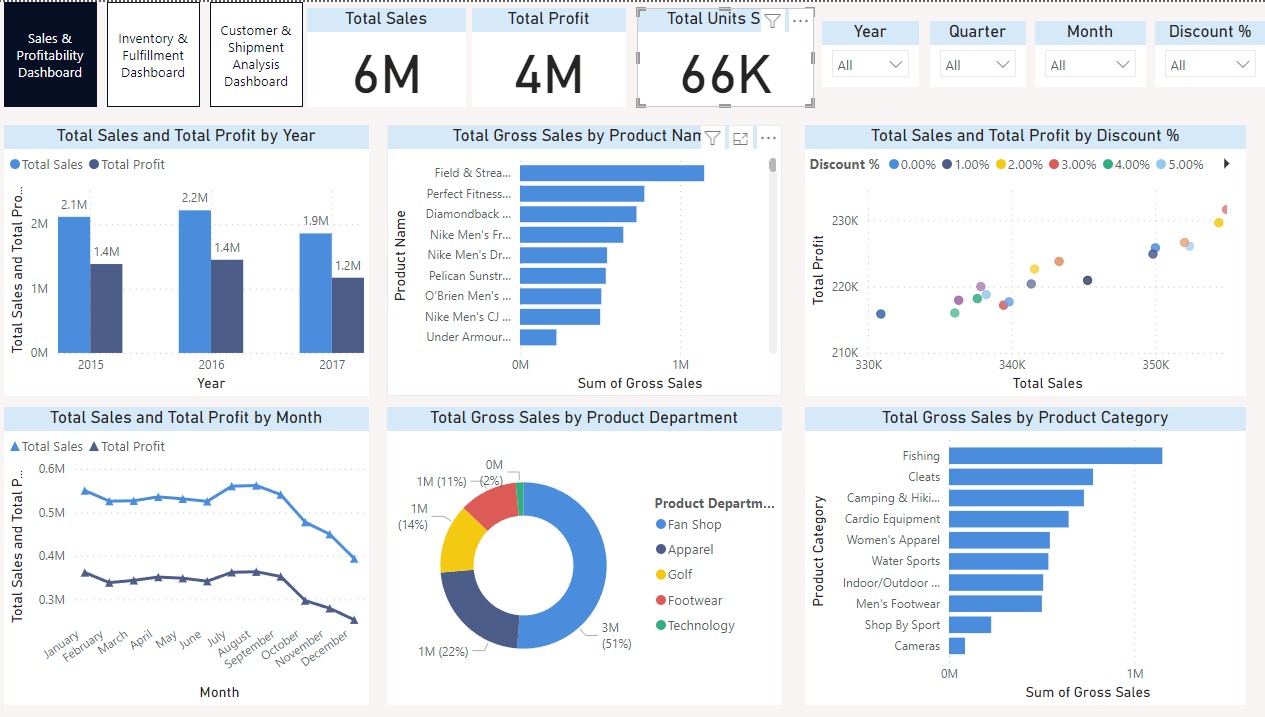This screenshot has width=1265, height=717.
Task: Click the Total Sales legend marker in Year chart
Action: point(15,164)
